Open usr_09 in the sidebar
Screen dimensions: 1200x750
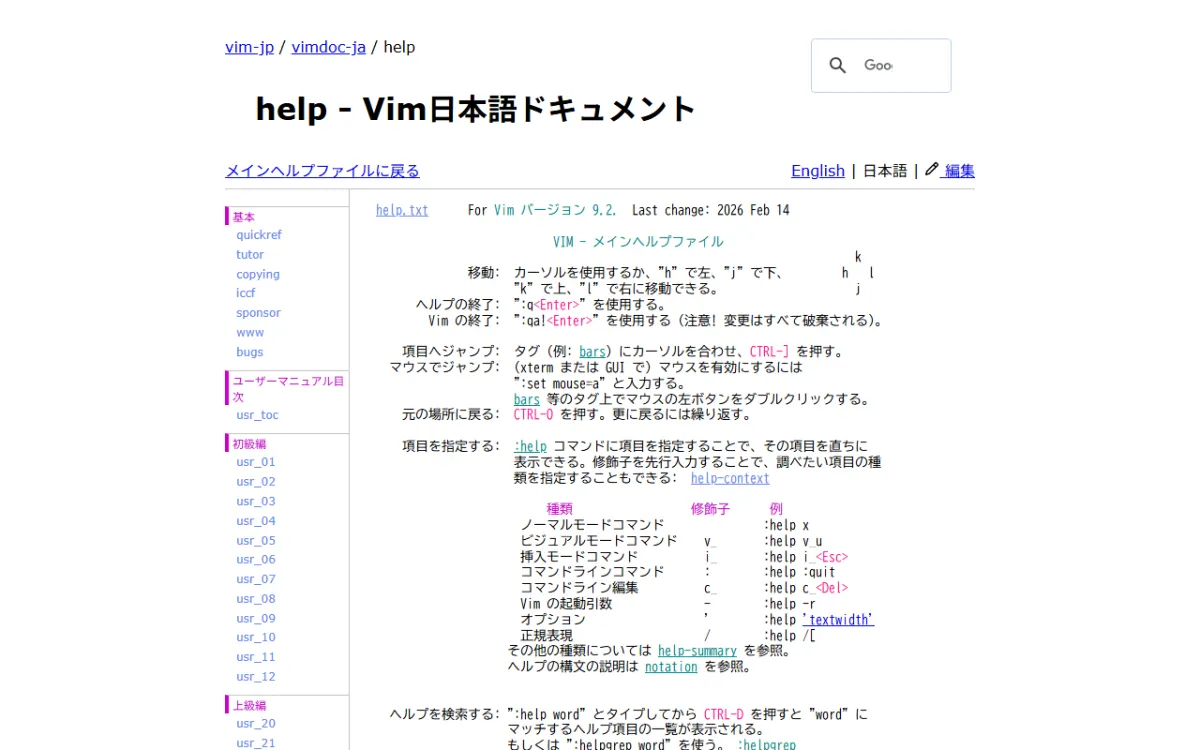pyautogui.click(x=256, y=618)
